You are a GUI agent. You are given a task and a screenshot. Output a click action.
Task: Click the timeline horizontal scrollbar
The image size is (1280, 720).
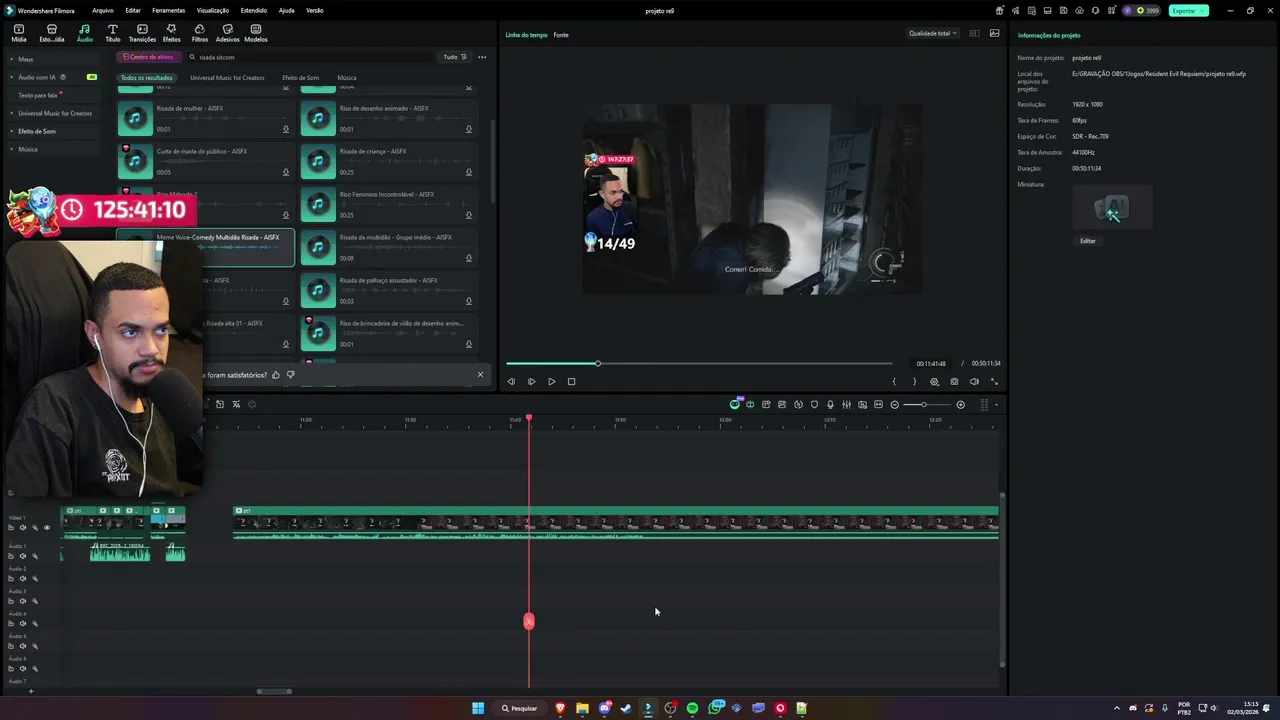click(x=274, y=691)
